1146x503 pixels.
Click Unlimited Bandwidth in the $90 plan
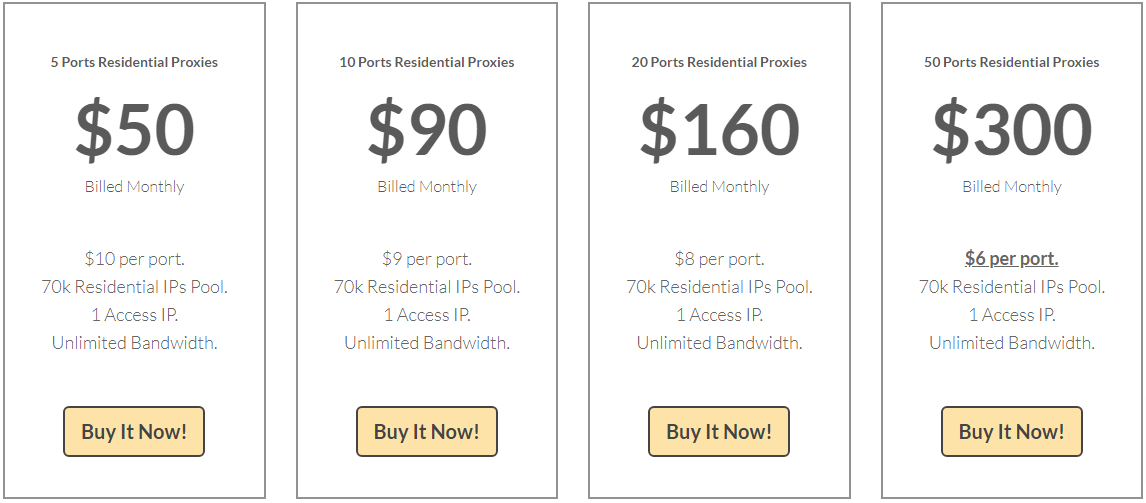coord(426,343)
